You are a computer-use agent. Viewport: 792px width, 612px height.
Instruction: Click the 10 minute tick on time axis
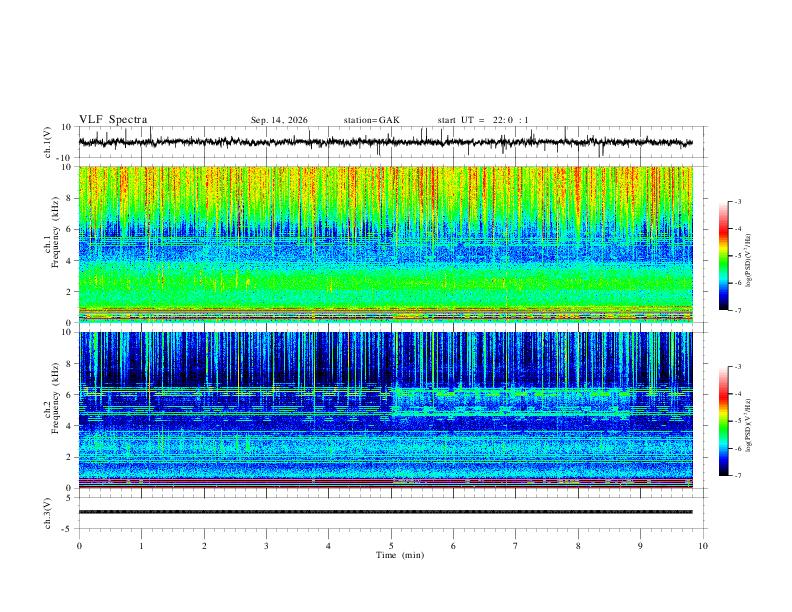point(703,546)
